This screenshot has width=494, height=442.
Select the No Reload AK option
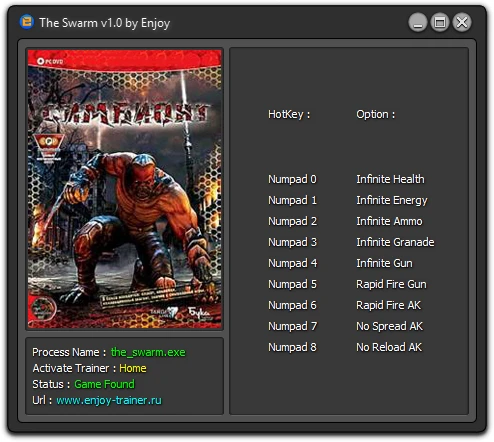pyautogui.click(x=389, y=347)
